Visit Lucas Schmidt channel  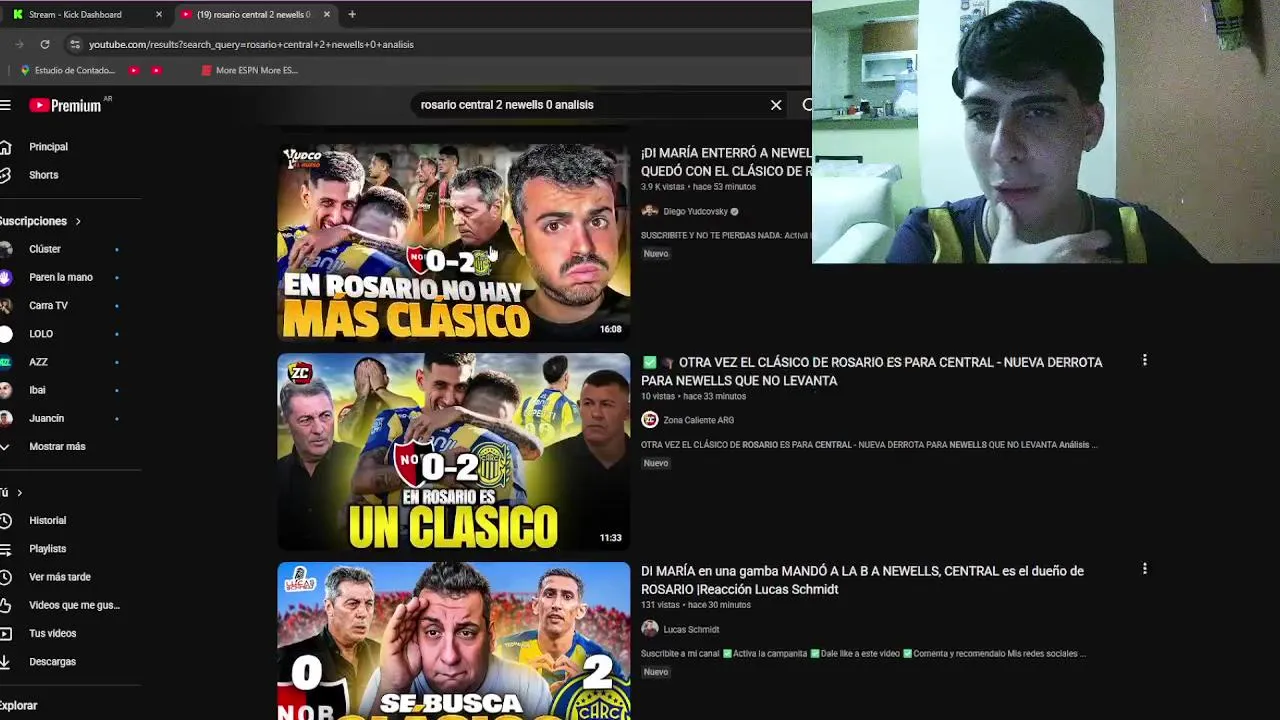click(691, 630)
